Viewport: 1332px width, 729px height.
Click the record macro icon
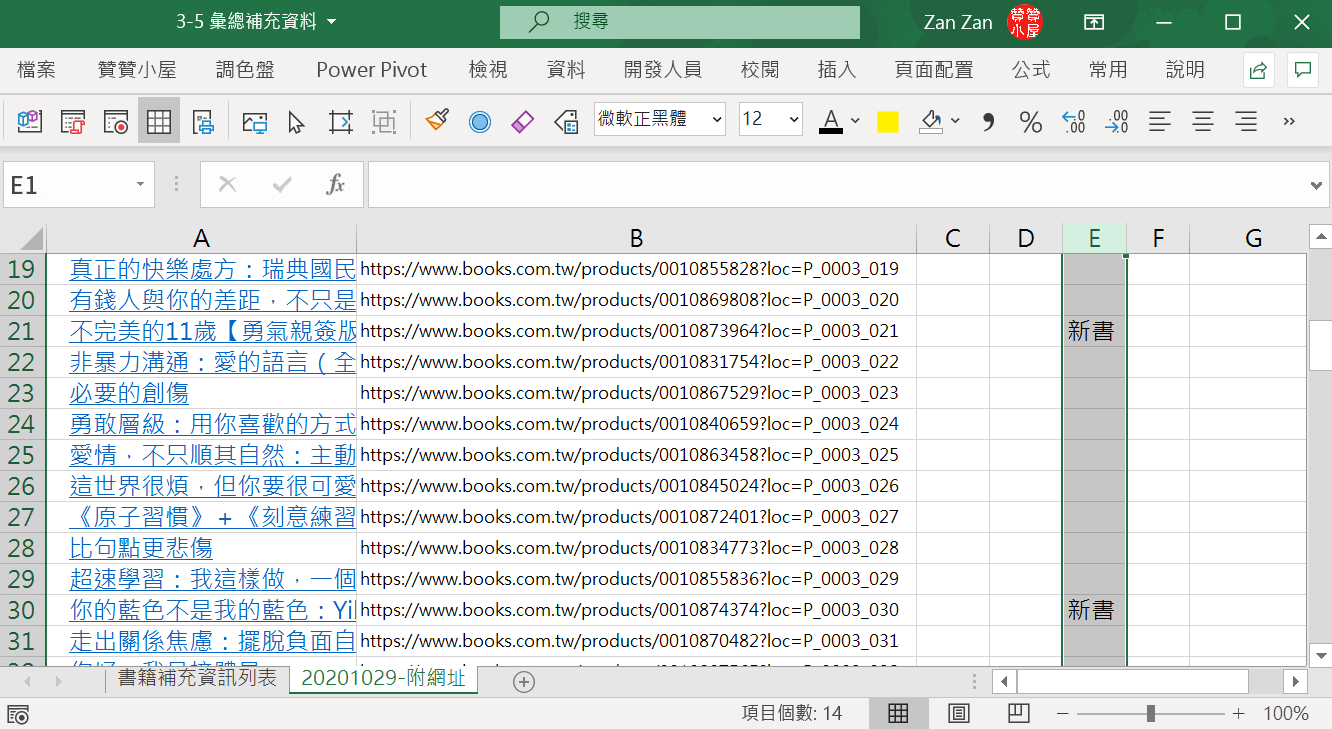tap(116, 121)
